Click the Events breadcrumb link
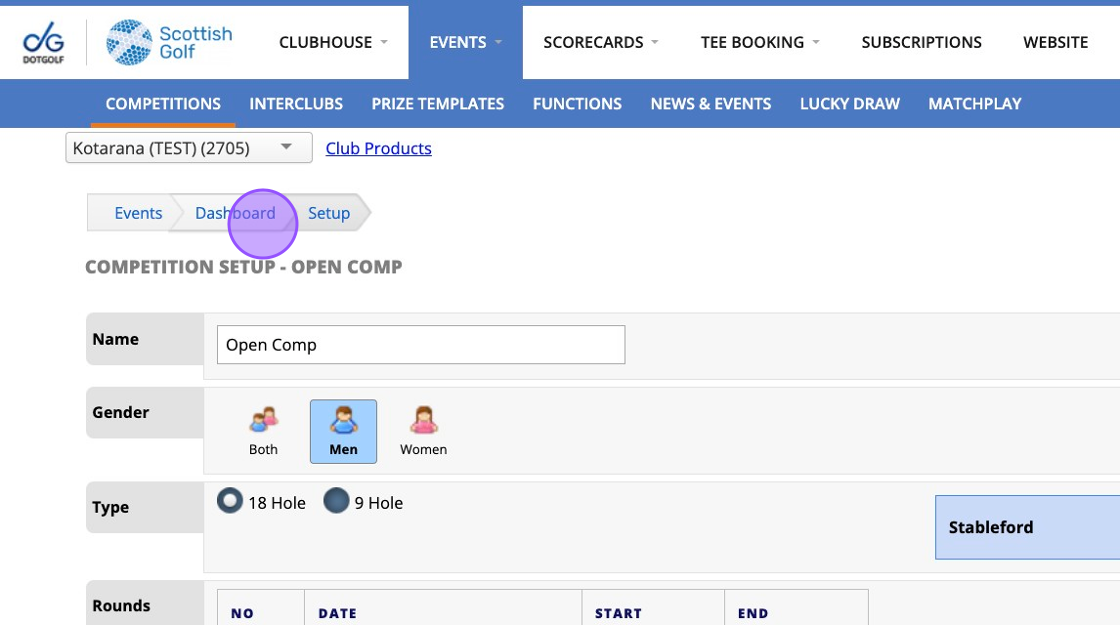This screenshot has height=625, width=1120. [138, 213]
